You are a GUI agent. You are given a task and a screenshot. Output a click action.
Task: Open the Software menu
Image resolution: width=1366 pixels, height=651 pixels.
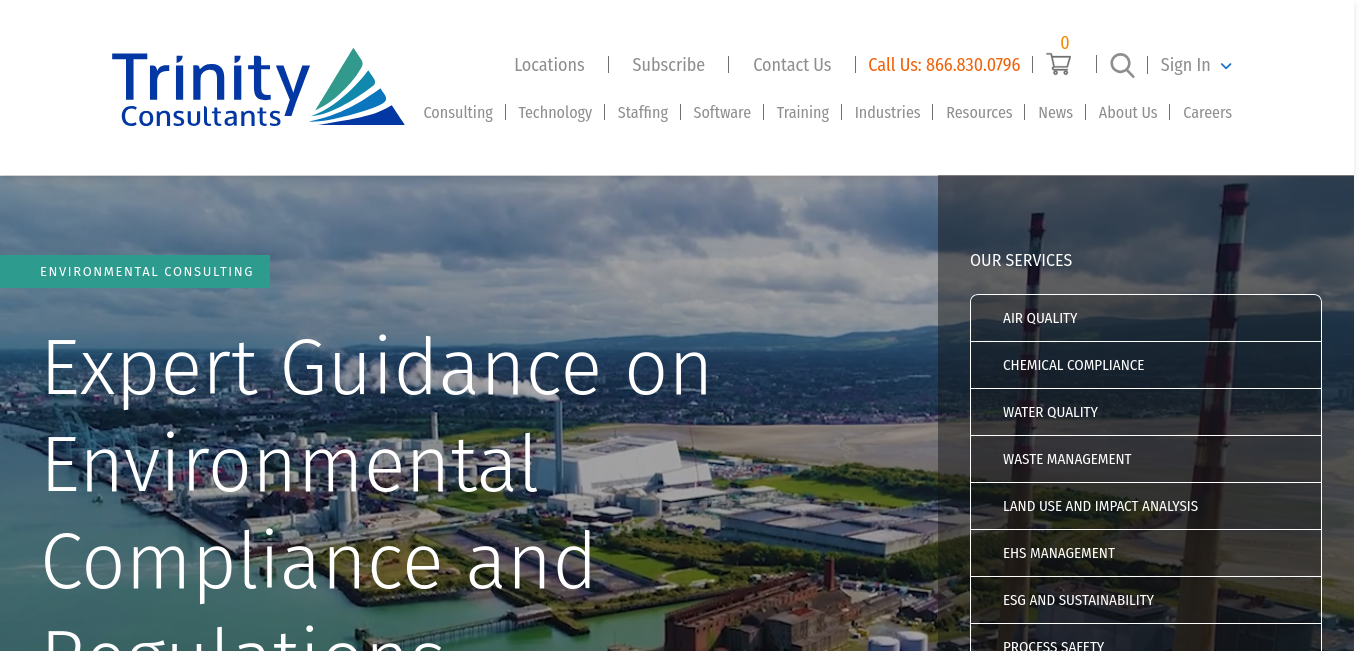pyautogui.click(x=722, y=112)
